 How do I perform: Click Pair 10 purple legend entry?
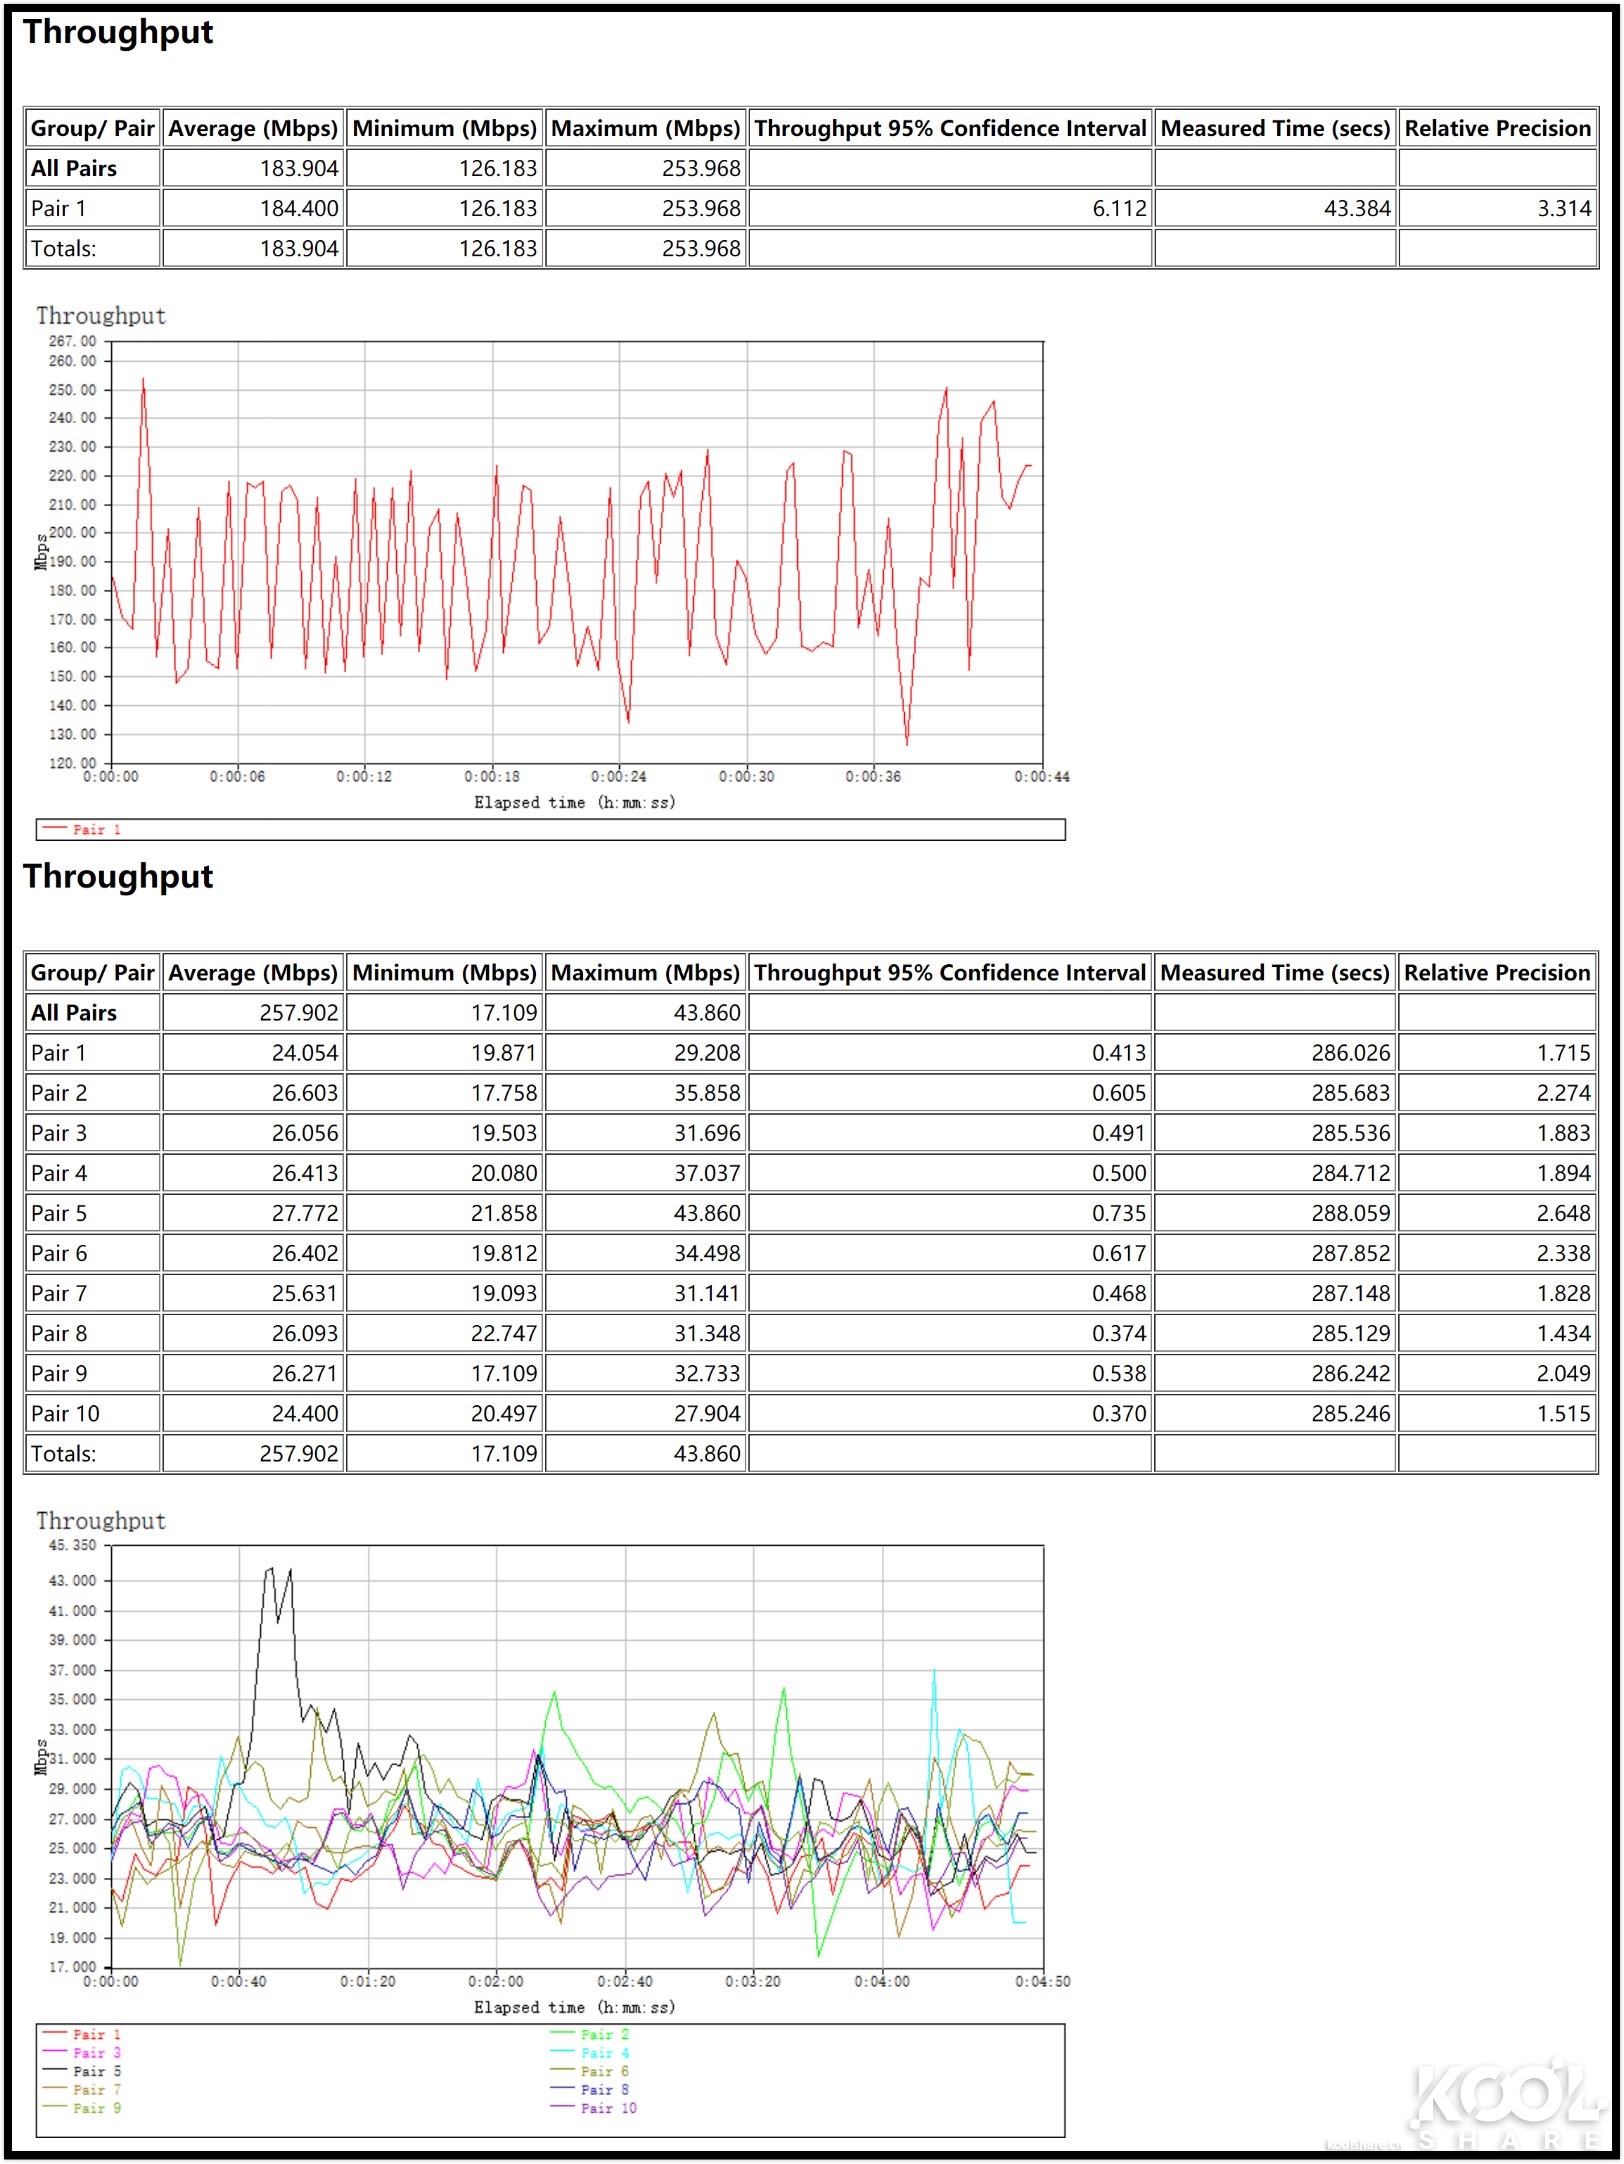click(x=595, y=2108)
